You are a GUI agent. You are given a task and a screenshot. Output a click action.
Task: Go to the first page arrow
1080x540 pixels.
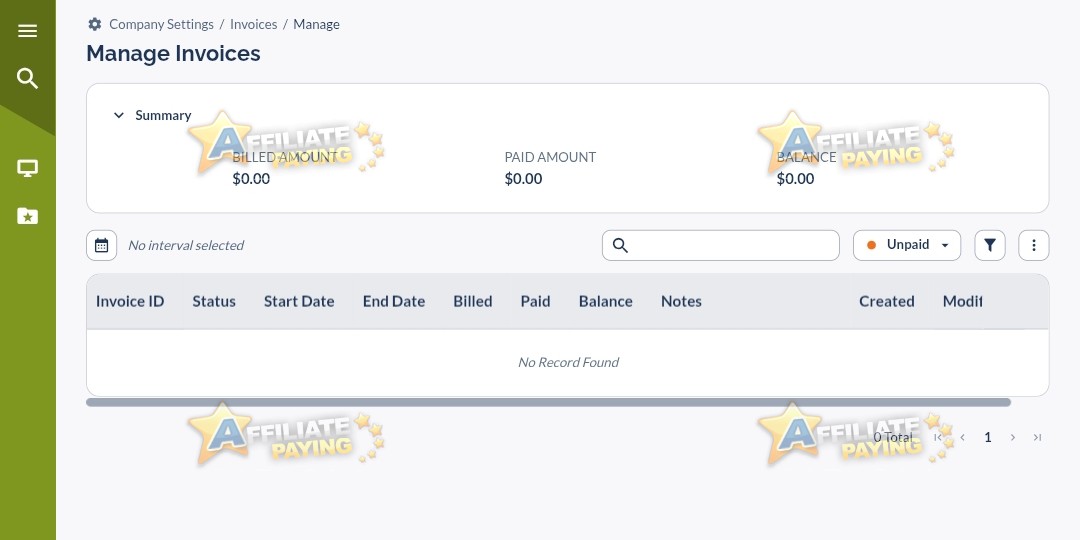937,437
